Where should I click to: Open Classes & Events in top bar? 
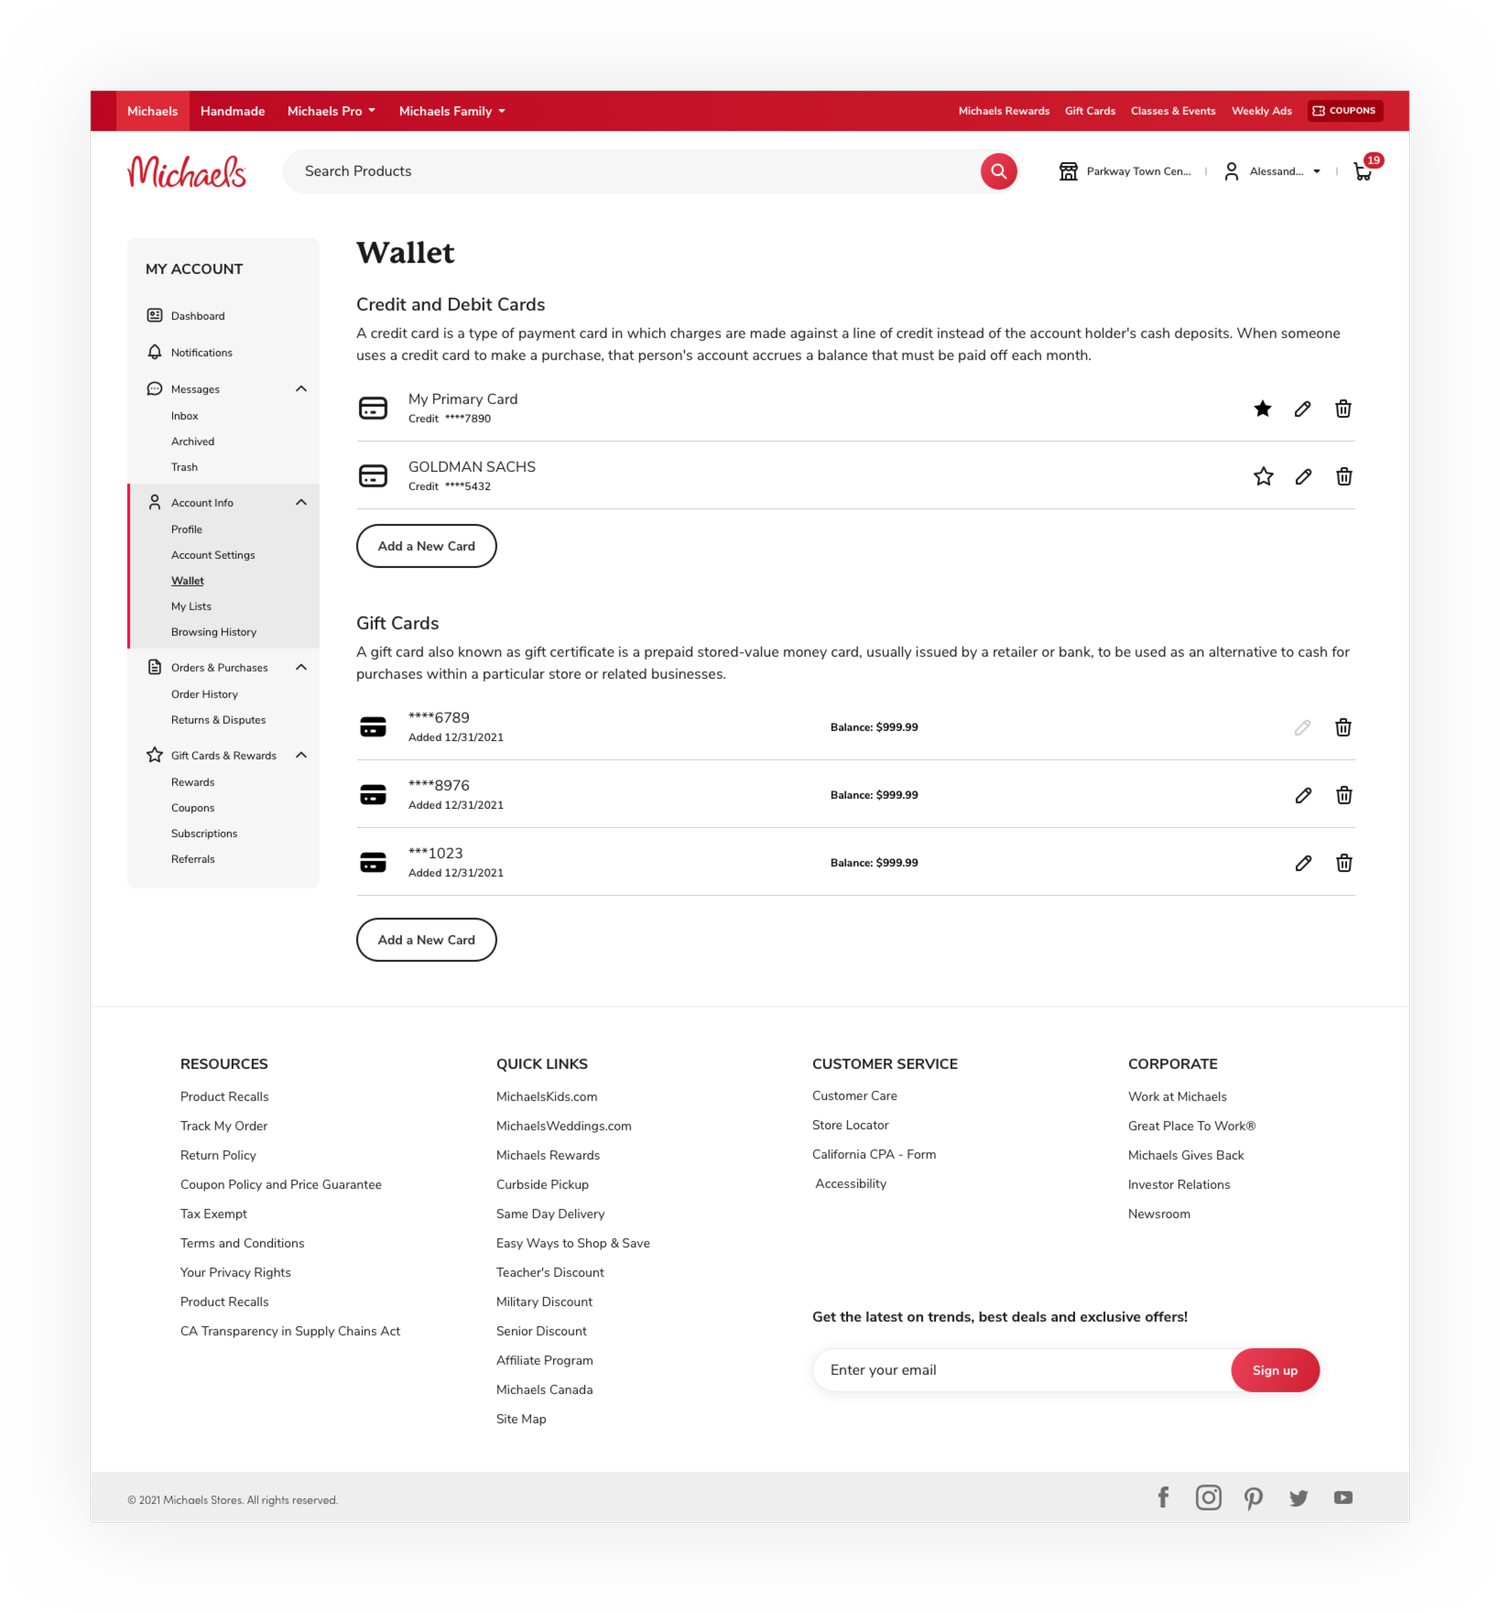click(1172, 111)
